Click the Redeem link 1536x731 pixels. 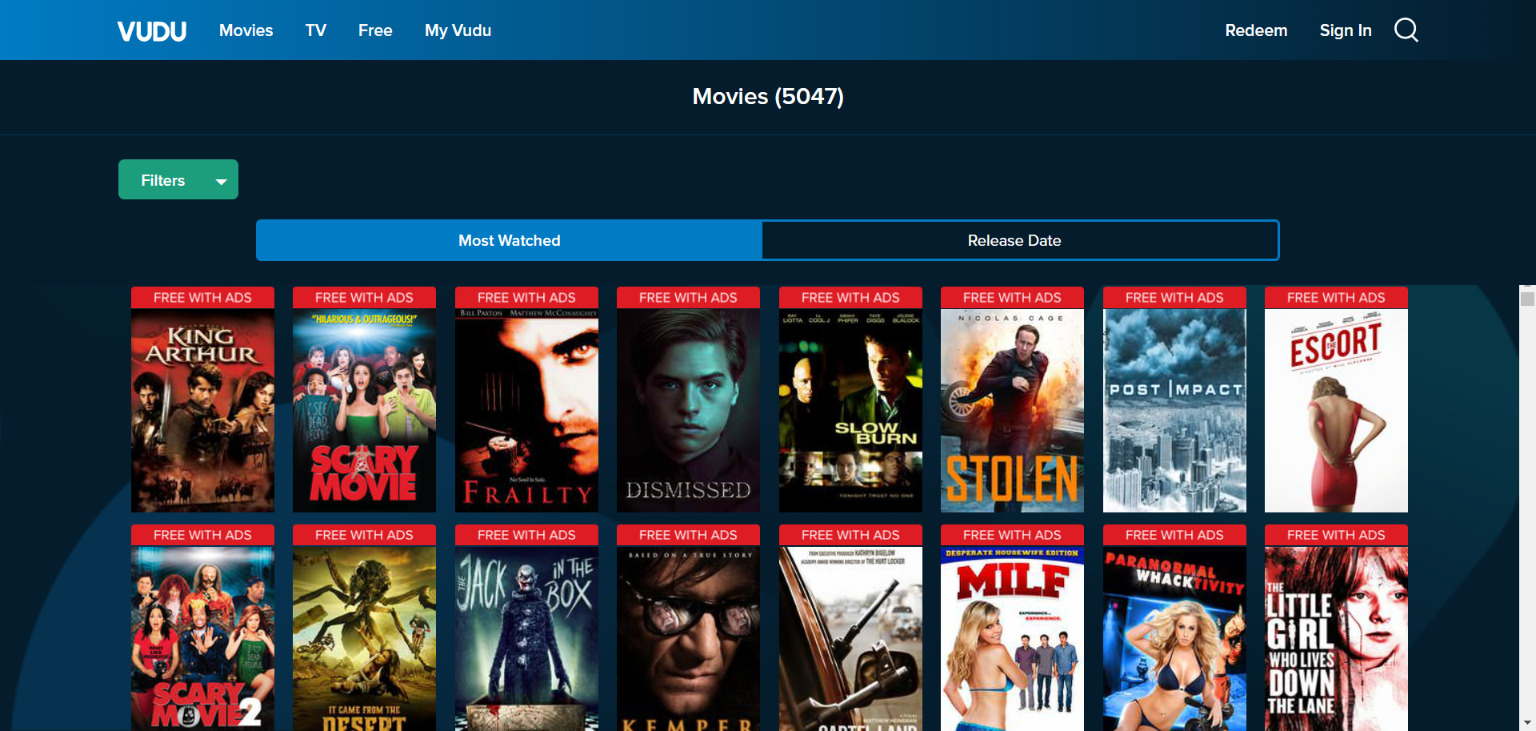click(1256, 30)
